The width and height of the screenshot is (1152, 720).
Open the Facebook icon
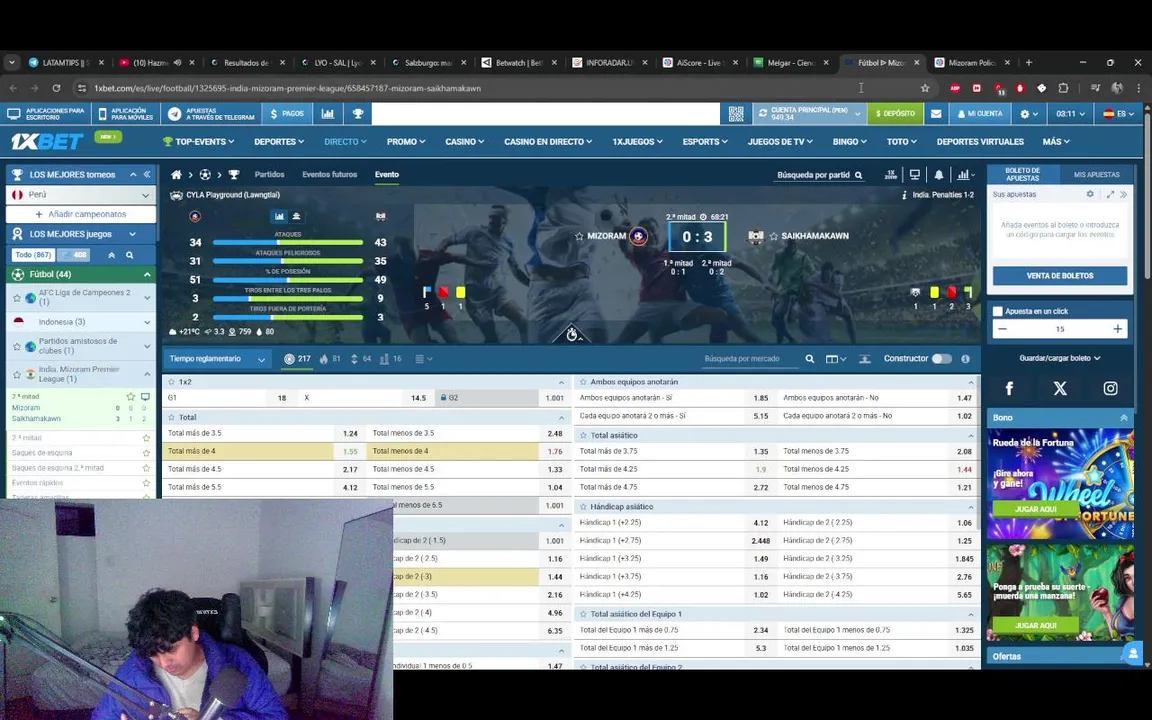[x=1009, y=388]
